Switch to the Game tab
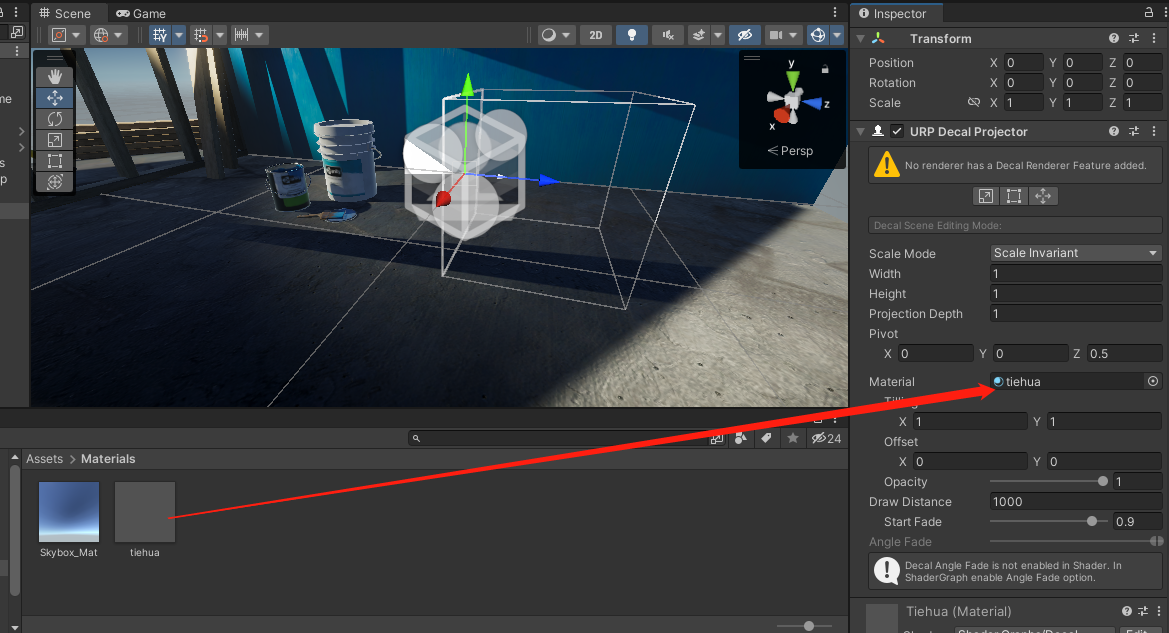Image resolution: width=1169 pixels, height=633 pixels. pos(142,13)
